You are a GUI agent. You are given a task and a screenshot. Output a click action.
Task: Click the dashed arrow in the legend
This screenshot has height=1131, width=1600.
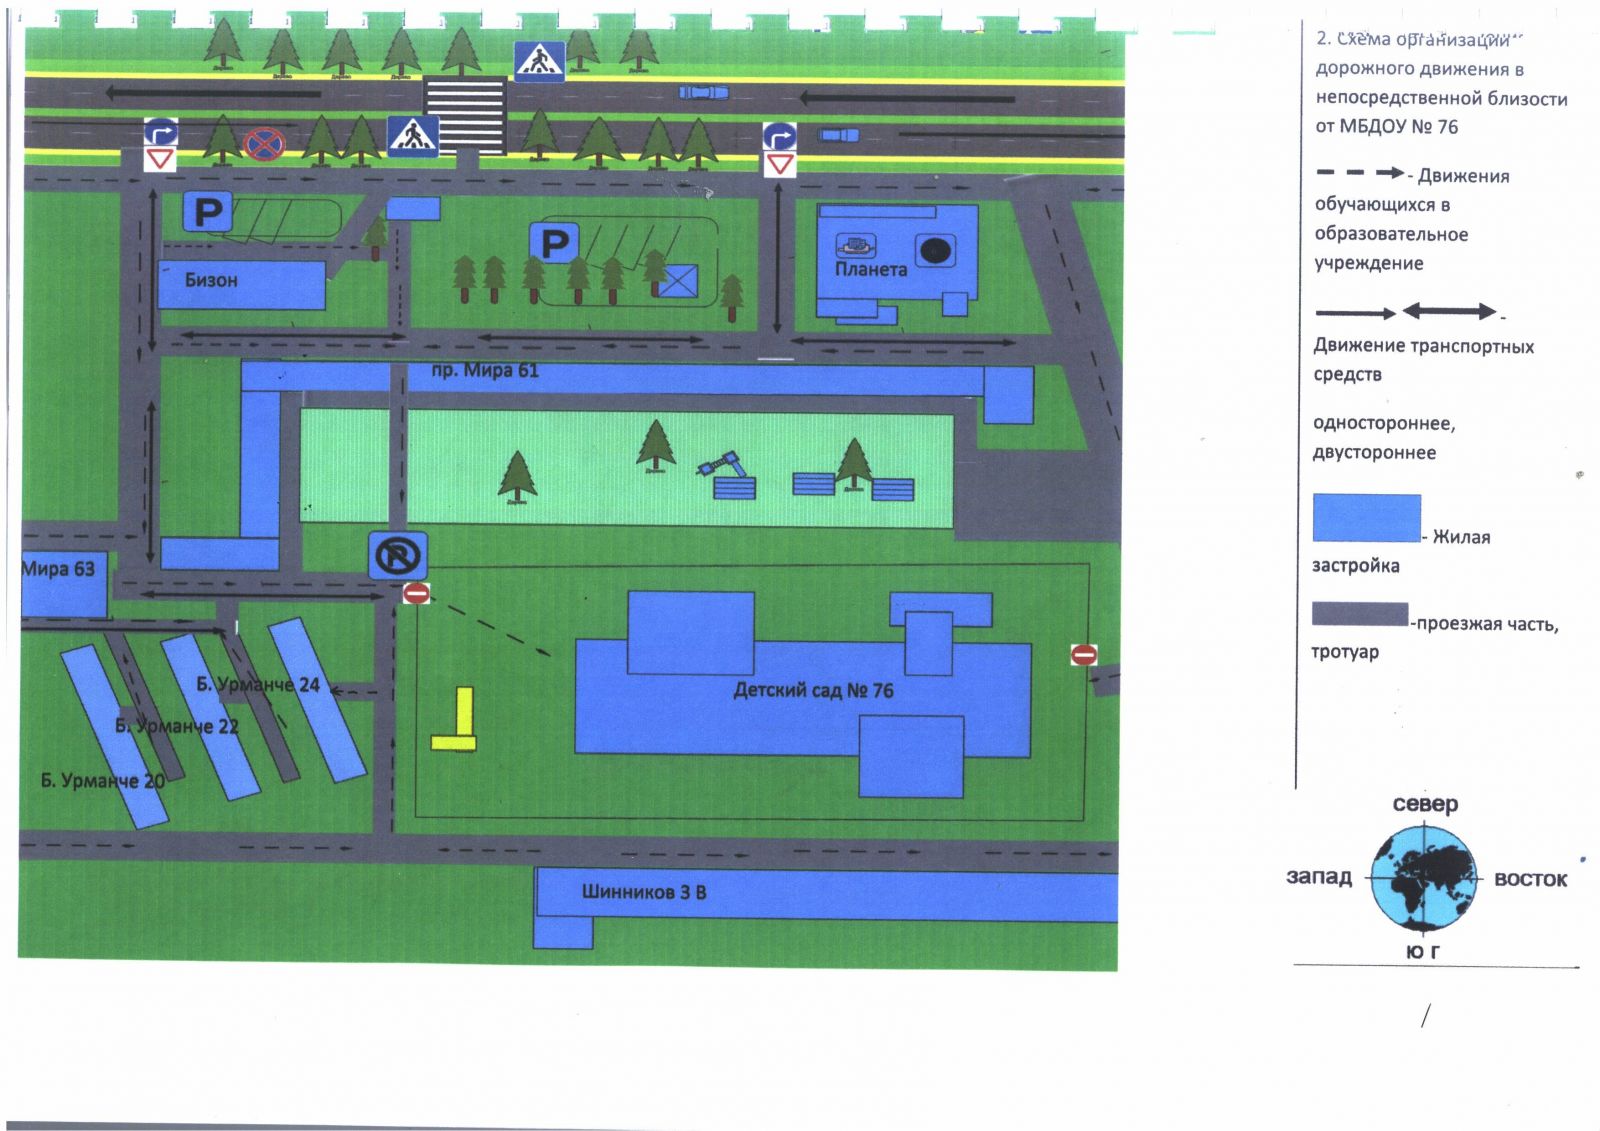(x=1359, y=173)
